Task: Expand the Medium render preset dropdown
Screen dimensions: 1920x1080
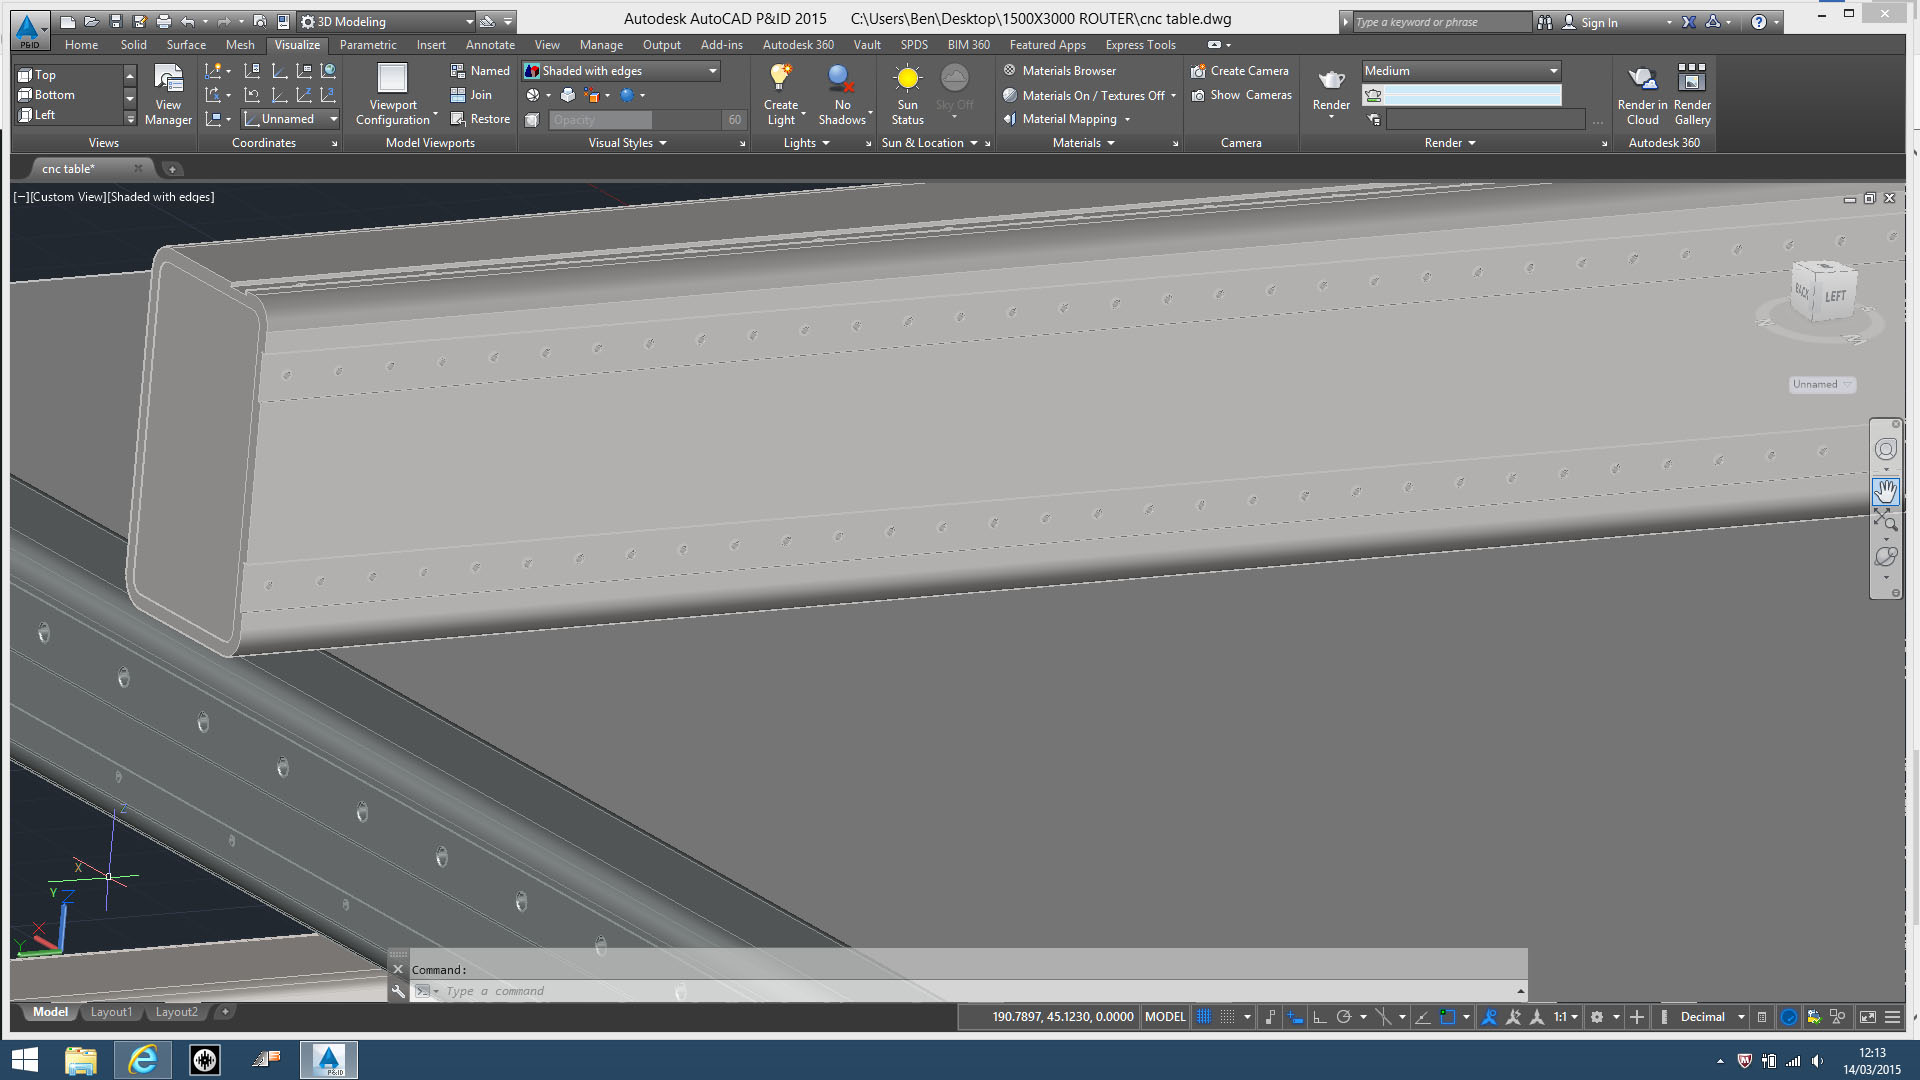Action: tap(1553, 71)
